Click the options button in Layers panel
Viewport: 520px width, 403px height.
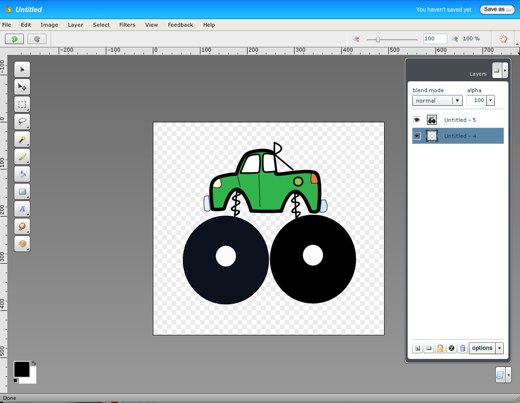482,348
